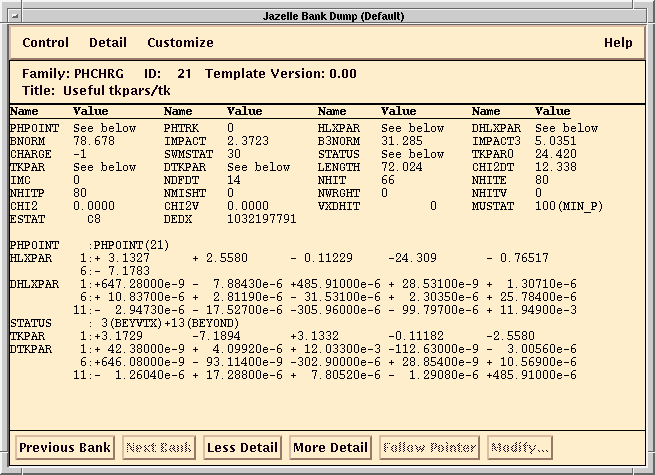Select the BNORM value 78.678
The image size is (655, 475).
[x=93, y=141]
